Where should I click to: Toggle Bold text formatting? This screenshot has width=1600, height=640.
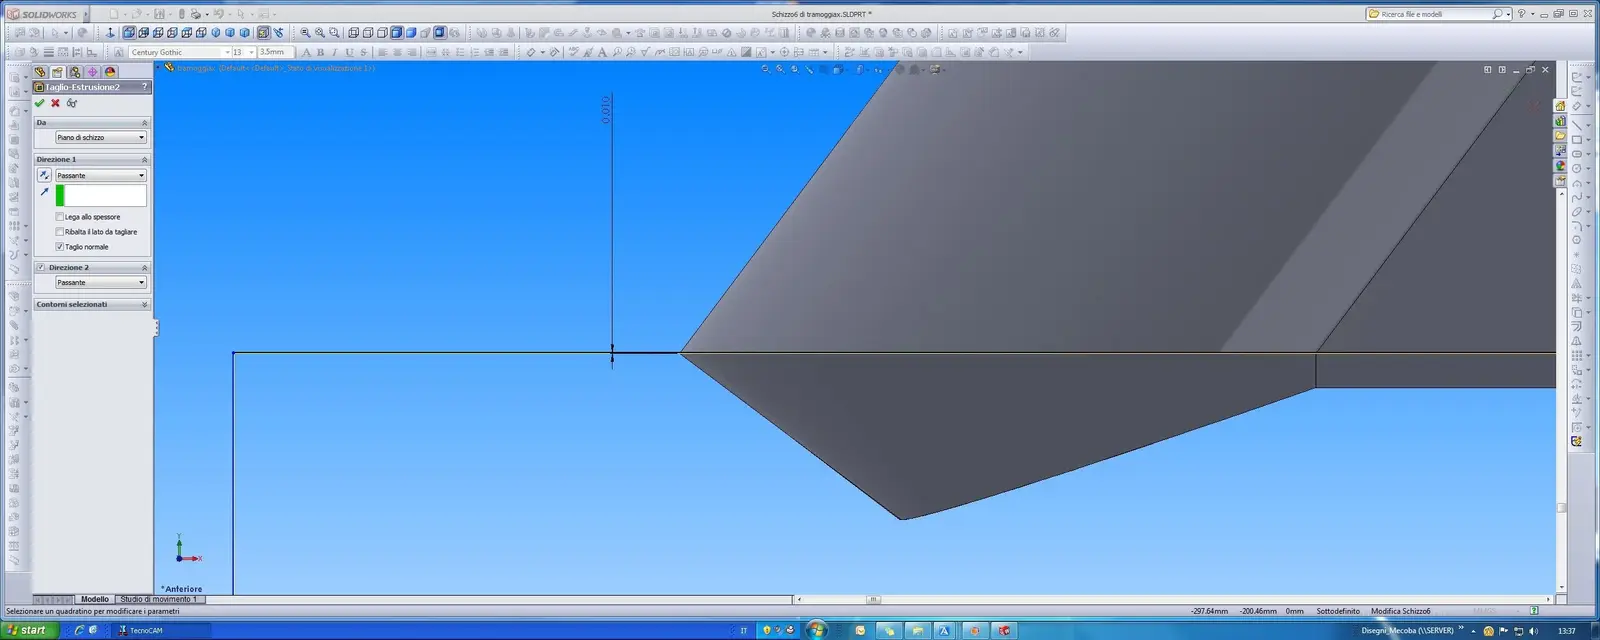(x=320, y=52)
